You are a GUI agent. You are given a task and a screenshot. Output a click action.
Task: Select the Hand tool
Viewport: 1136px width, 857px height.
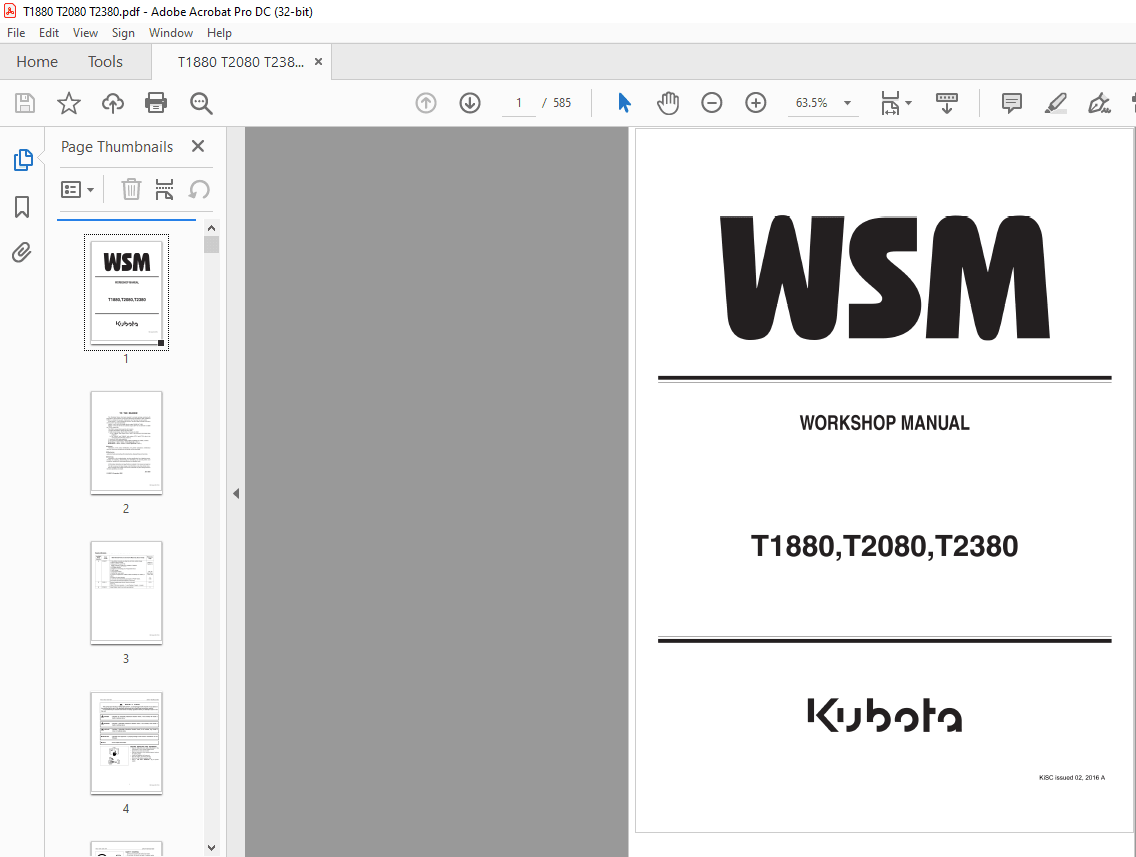(x=668, y=102)
